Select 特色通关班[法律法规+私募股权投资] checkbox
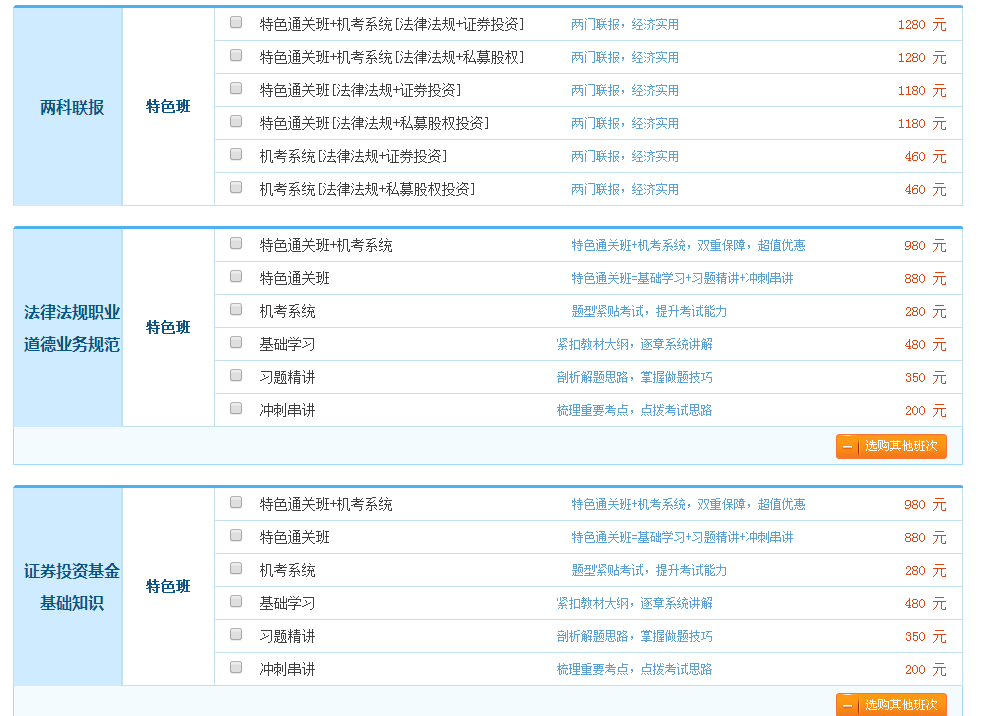Screen dimensions: 982x716 [x=236, y=122]
